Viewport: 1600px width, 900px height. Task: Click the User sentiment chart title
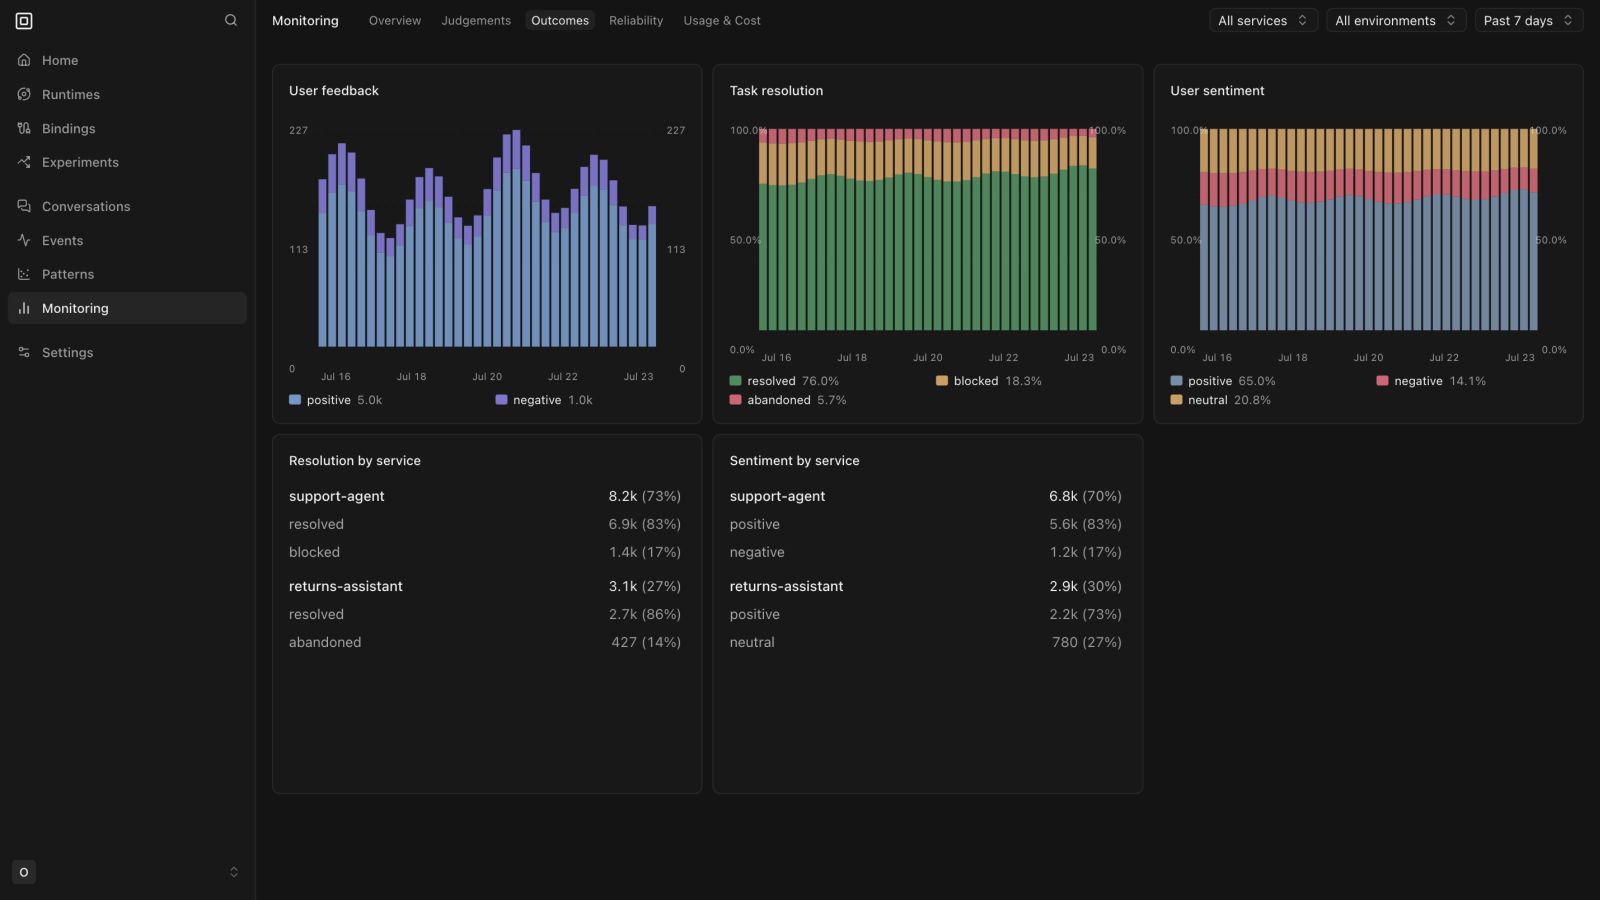pos(1217,90)
